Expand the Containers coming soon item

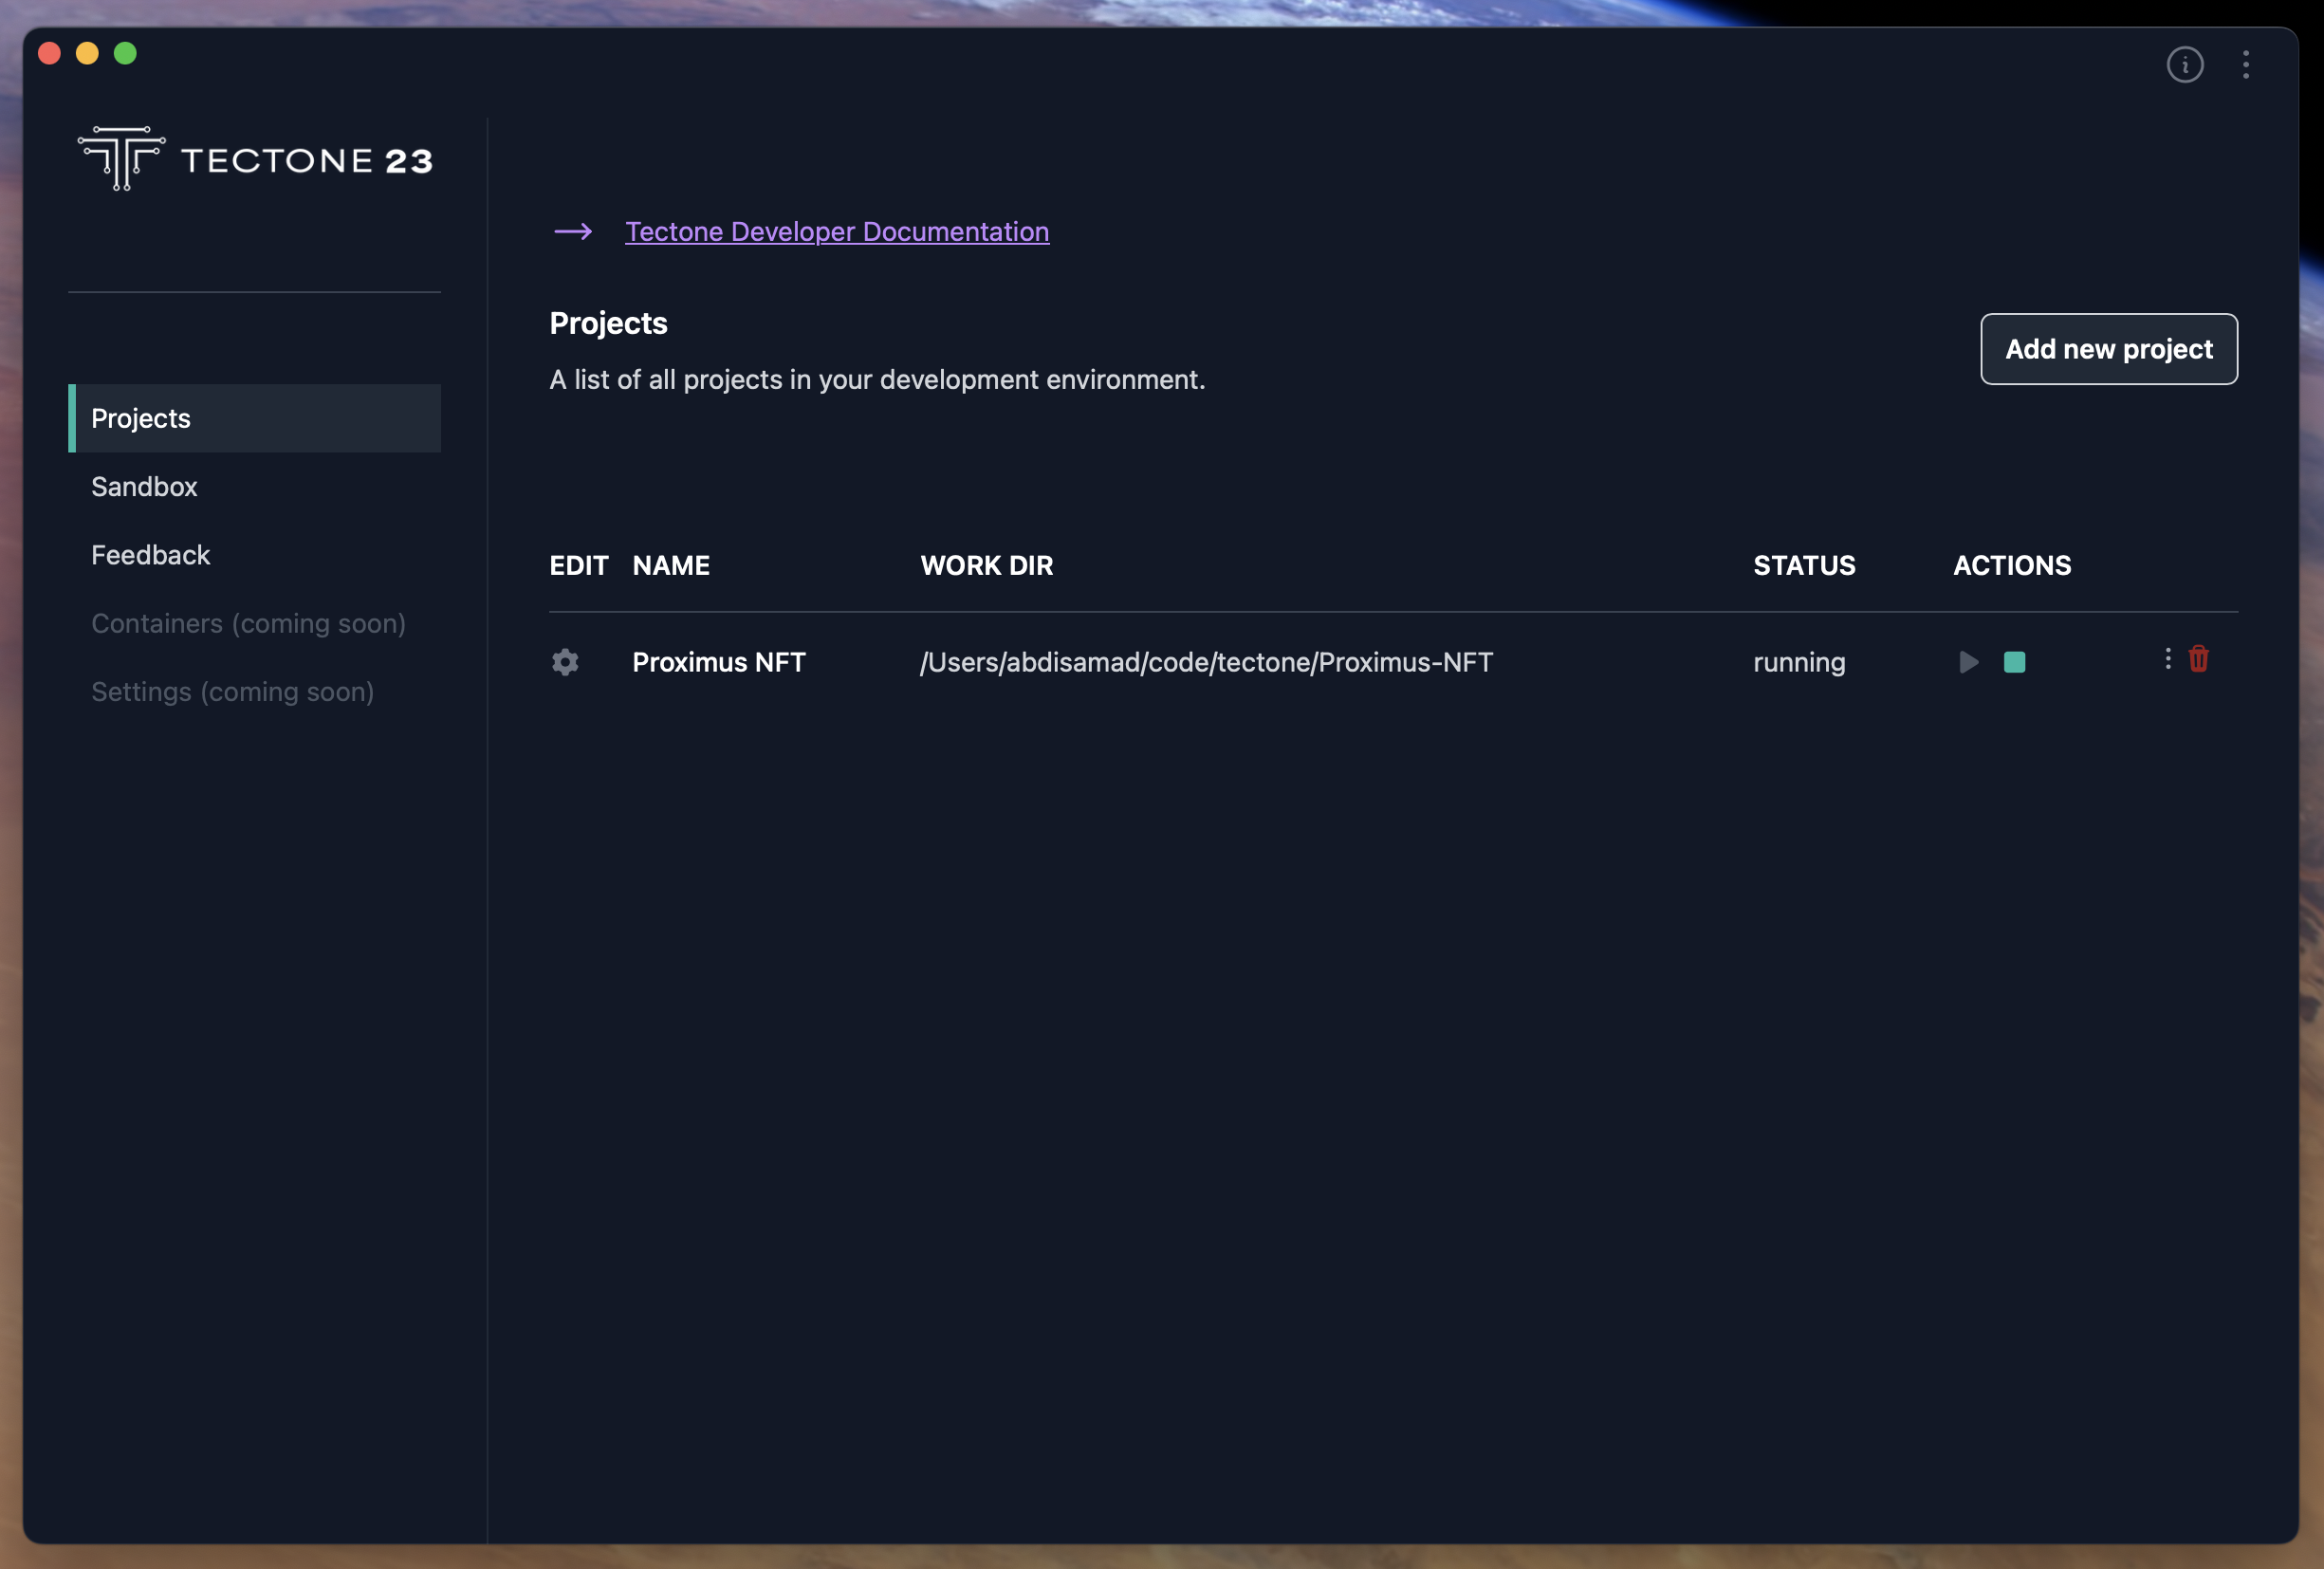pos(249,621)
